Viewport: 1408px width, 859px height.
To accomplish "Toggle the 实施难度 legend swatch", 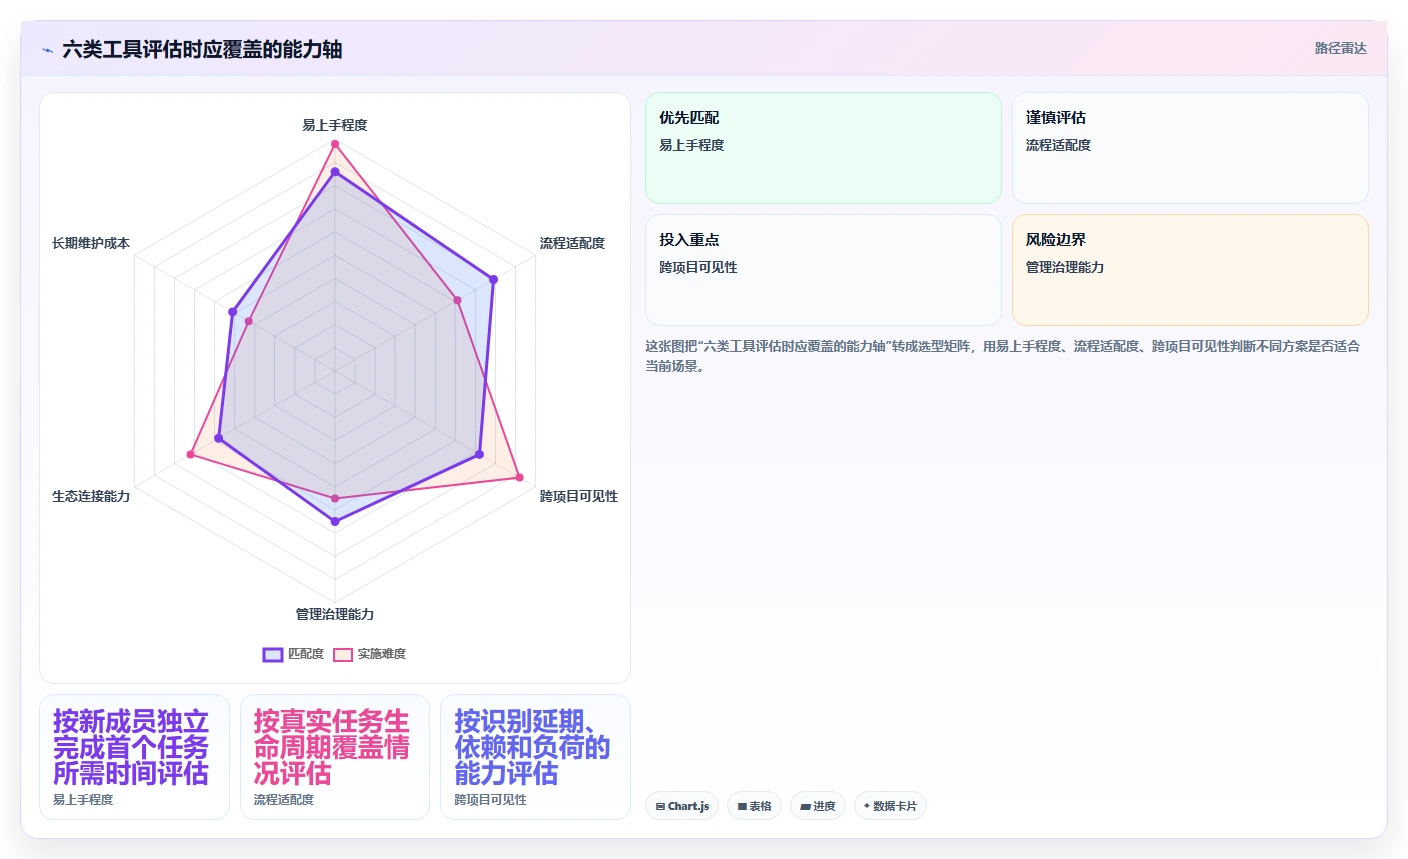I will (343, 654).
